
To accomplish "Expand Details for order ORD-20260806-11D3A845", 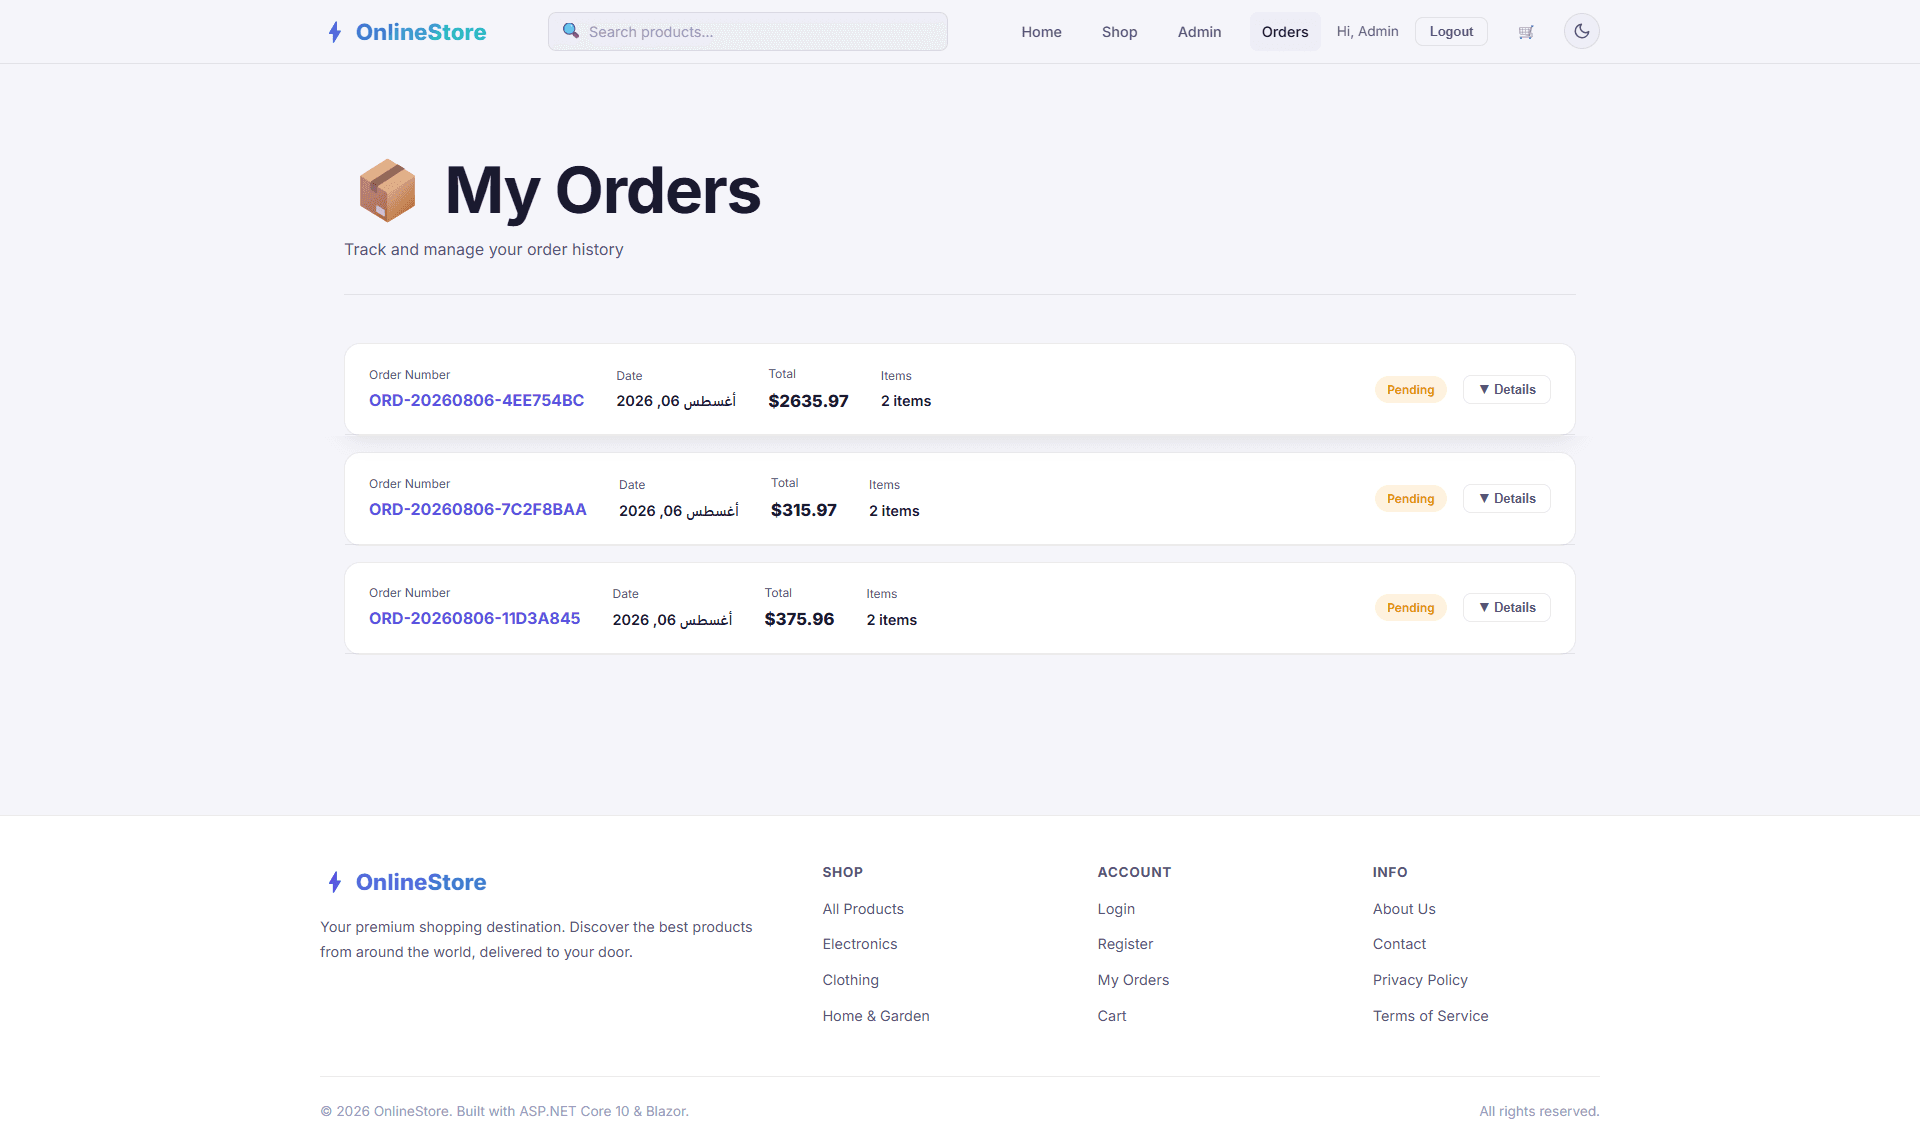I will coord(1506,607).
